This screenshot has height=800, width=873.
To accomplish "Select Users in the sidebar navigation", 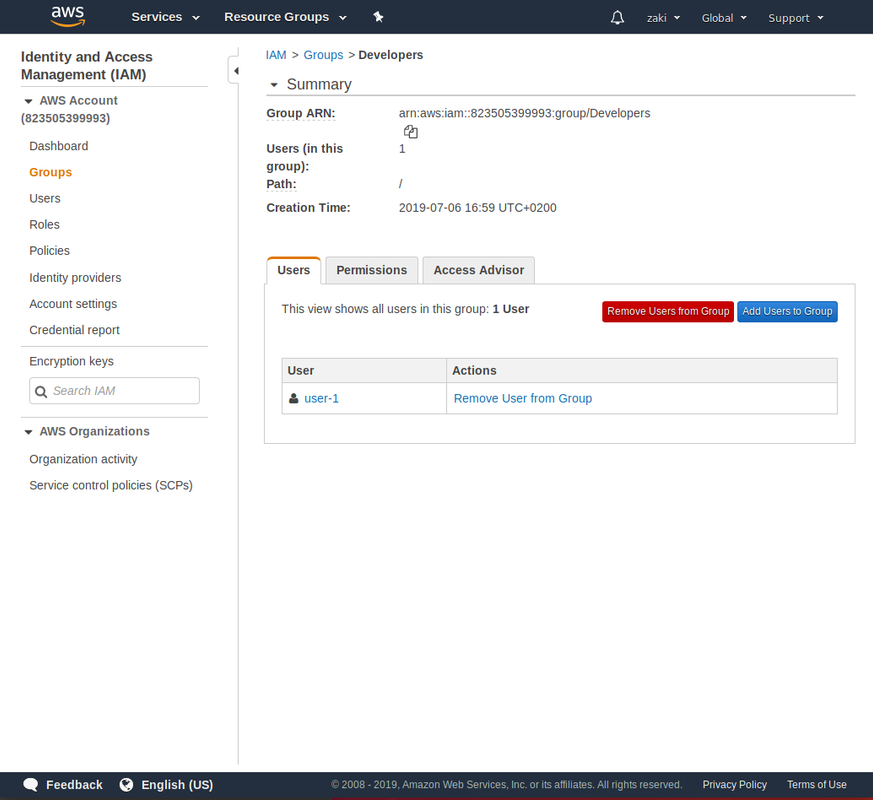I will click(x=45, y=199).
